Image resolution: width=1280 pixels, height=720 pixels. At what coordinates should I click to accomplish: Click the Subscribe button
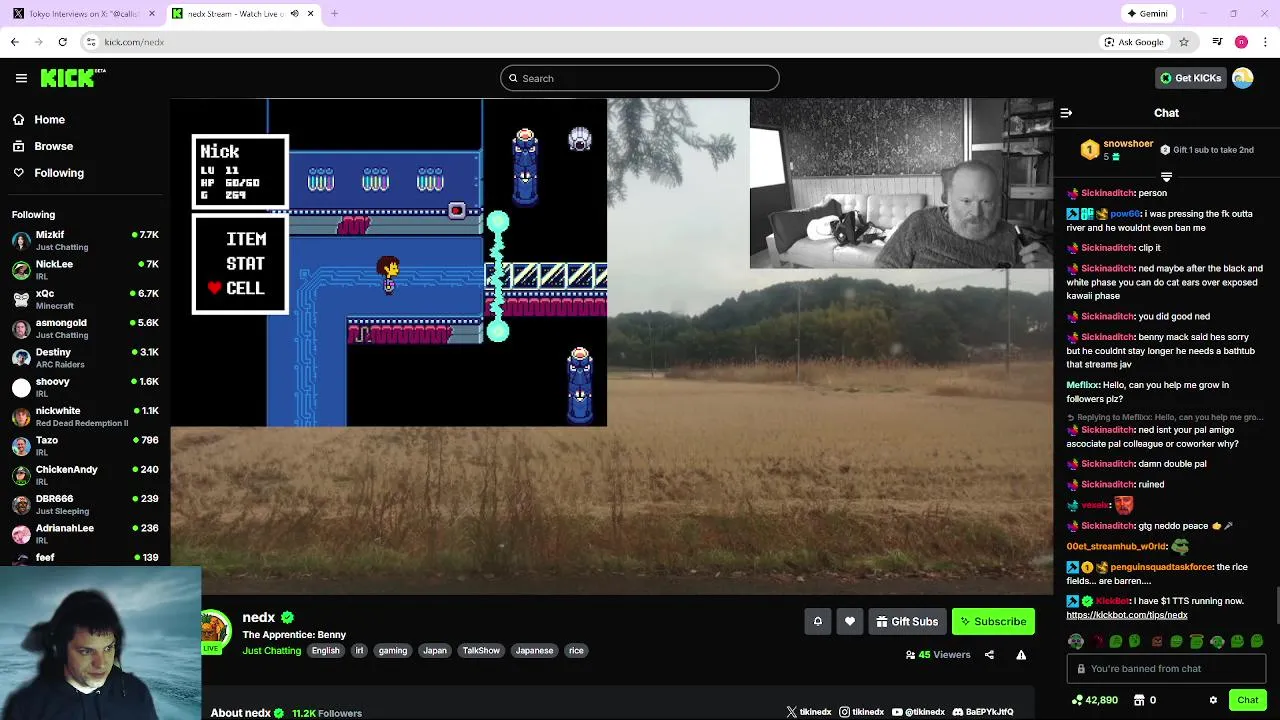pyautogui.click(x=993, y=622)
